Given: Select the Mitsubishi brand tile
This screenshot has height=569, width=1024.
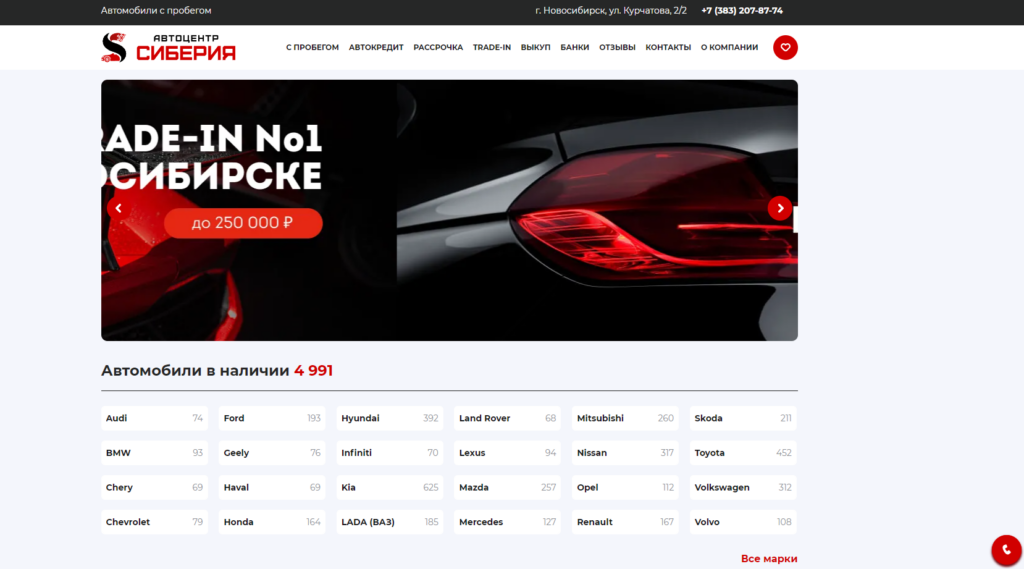Looking at the screenshot, I should [625, 418].
